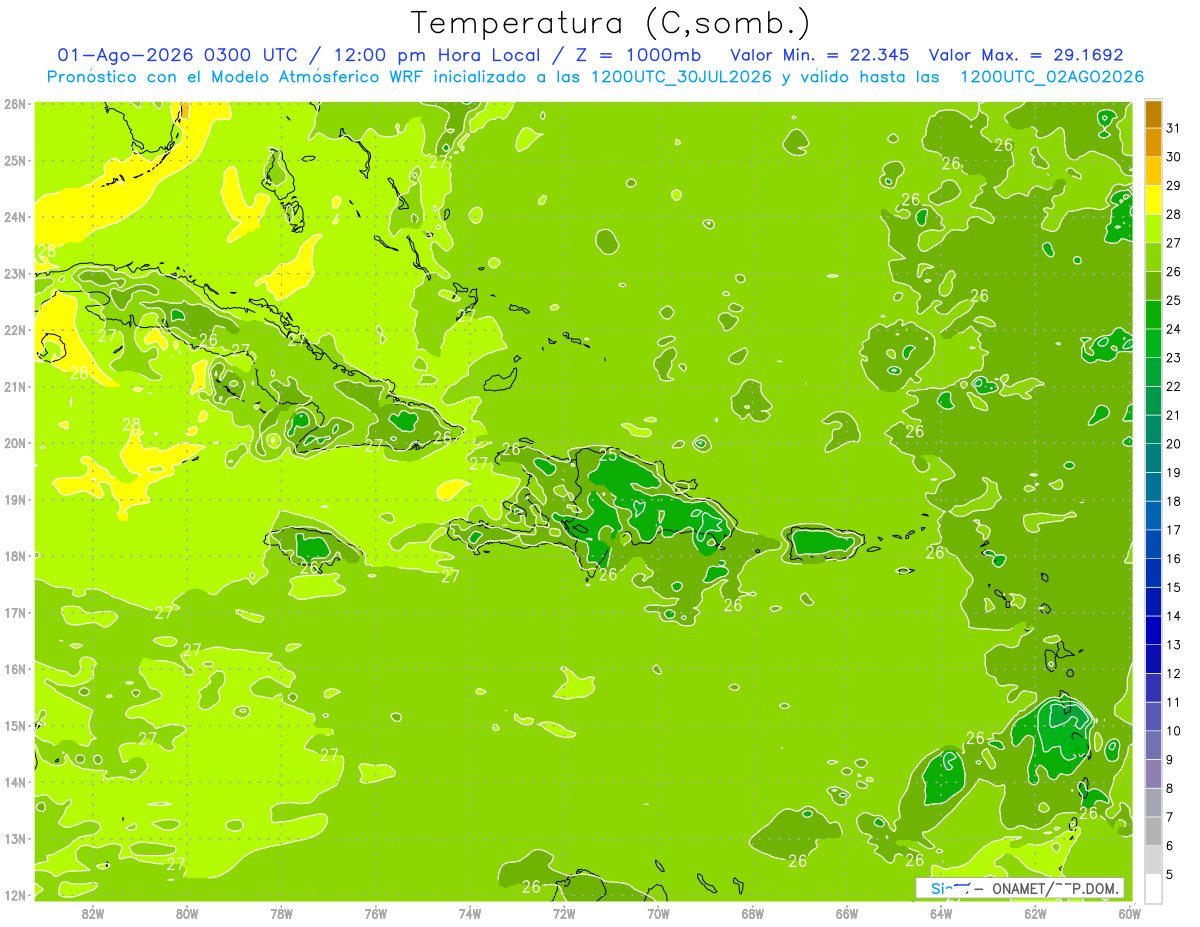
Task: Click the legend swatch between 25 and 26
Action: pos(1154,286)
